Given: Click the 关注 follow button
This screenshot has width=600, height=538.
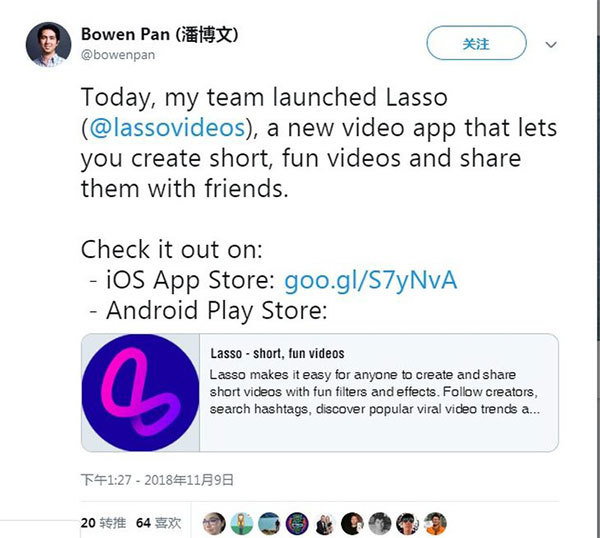Looking at the screenshot, I should [x=476, y=43].
